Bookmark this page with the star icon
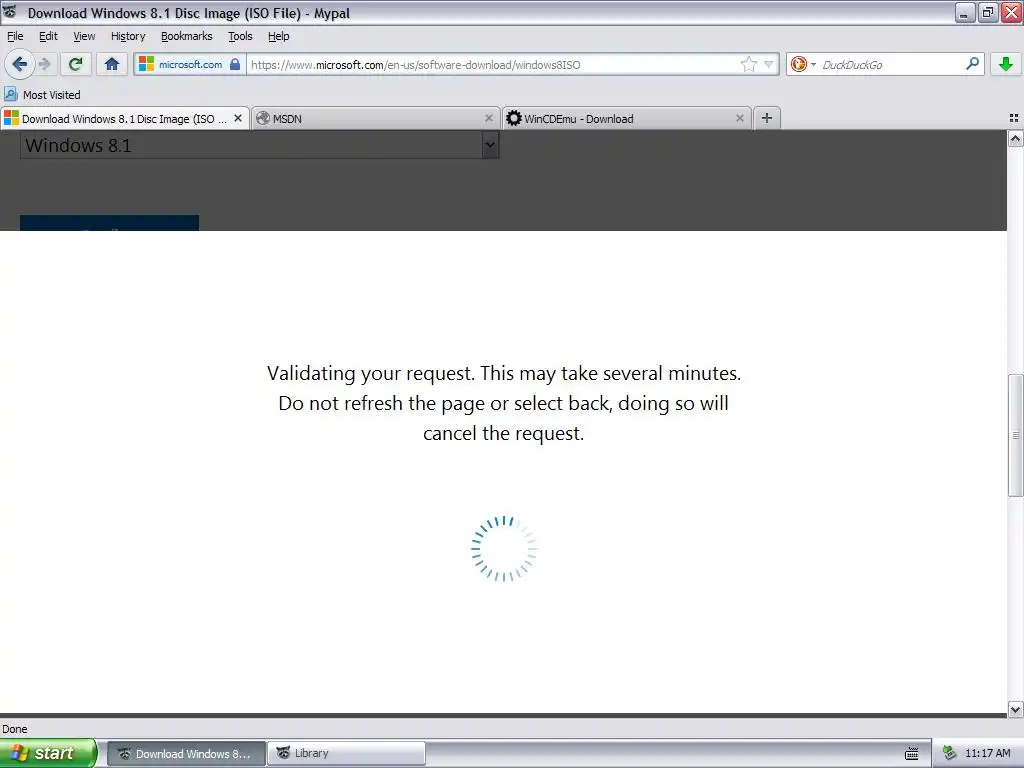The image size is (1024, 768). click(748, 64)
